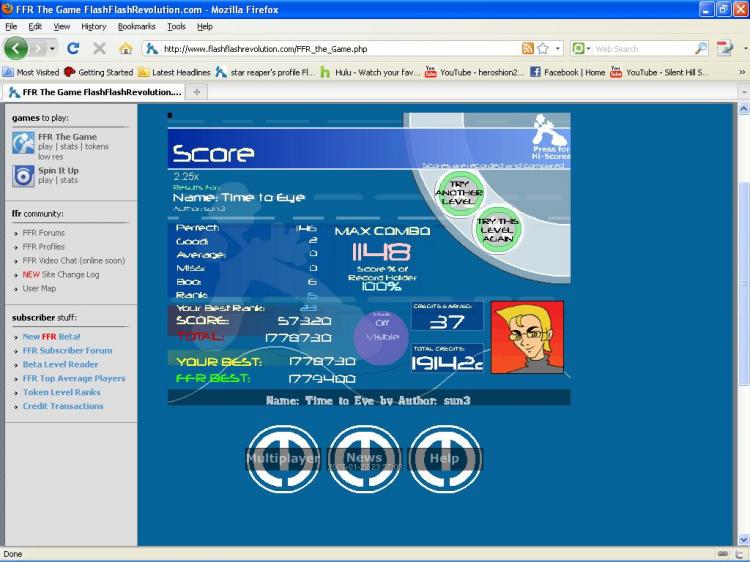Expand the bookmarks toolbar overflow chevron
This screenshot has width=750, height=562.
[742, 72]
